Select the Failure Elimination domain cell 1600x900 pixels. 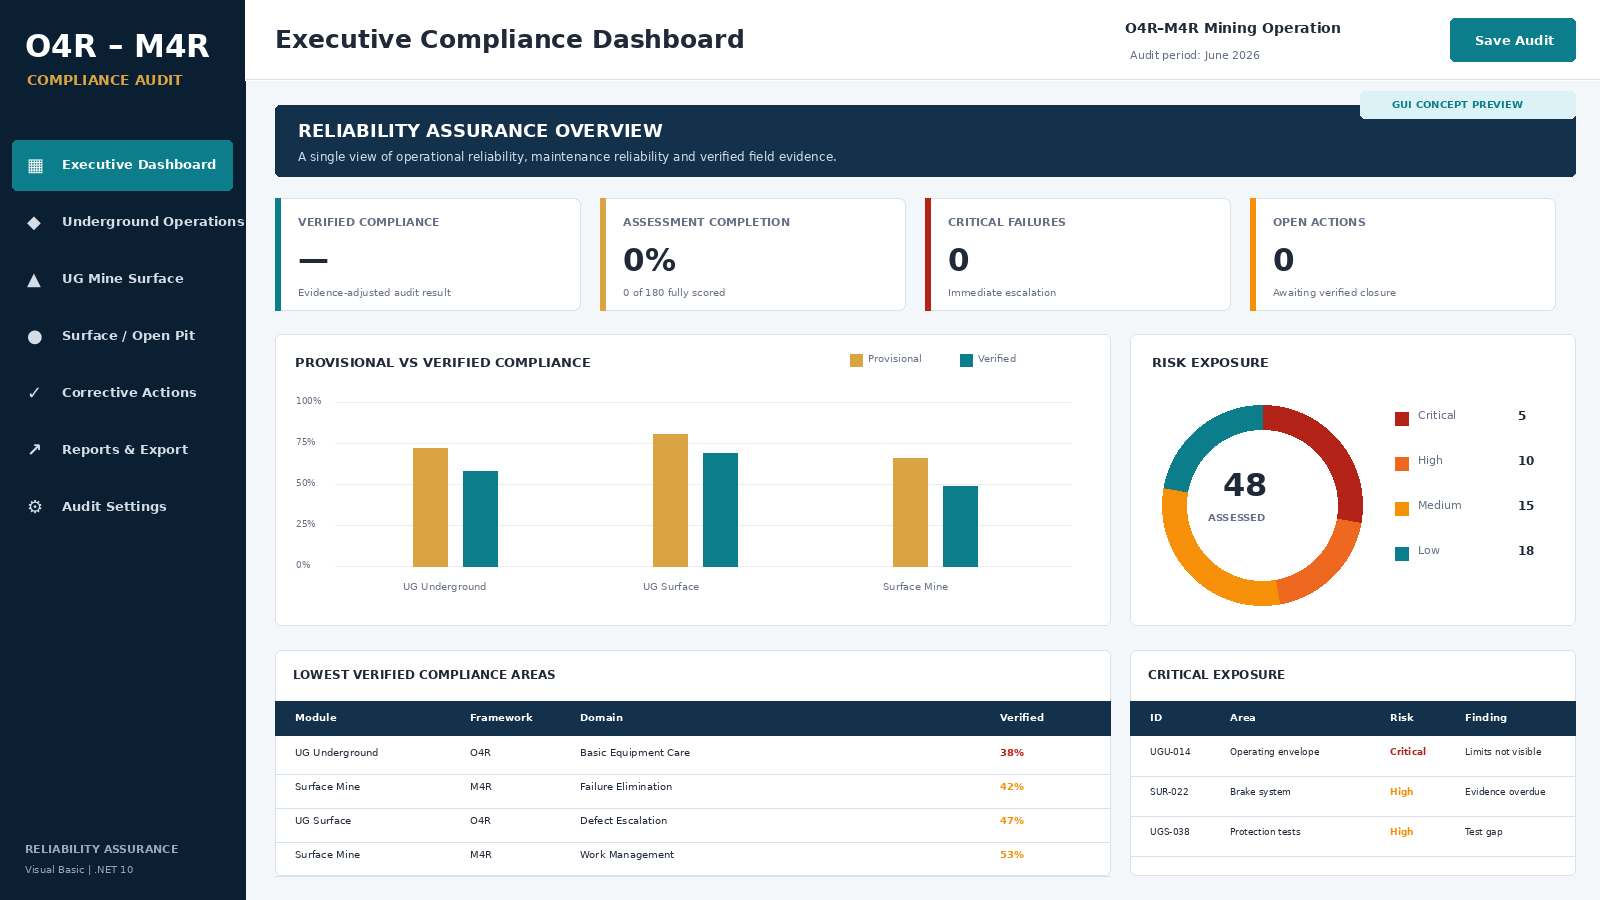click(x=626, y=787)
